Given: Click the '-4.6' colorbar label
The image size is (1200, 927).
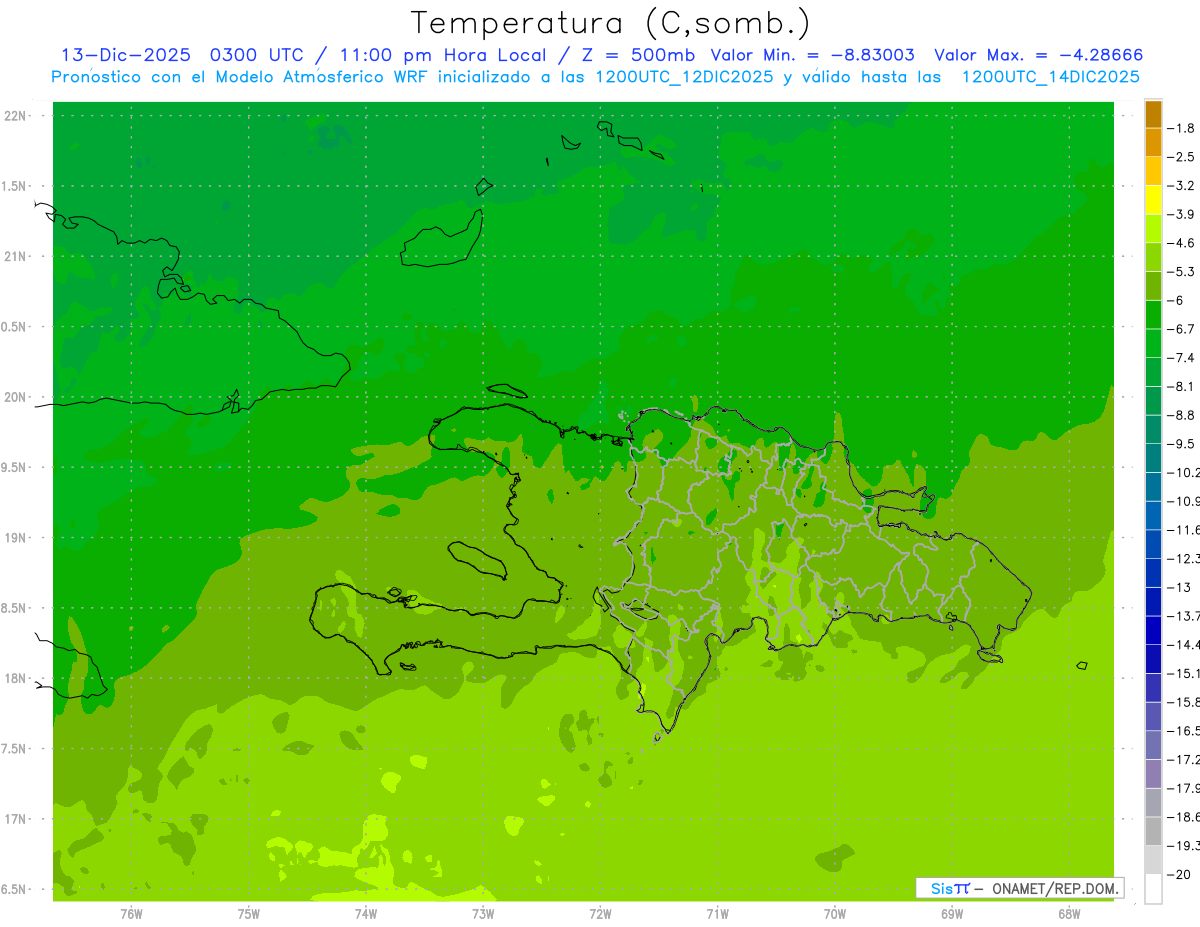Looking at the screenshot, I should pyautogui.click(x=1180, y=243).
